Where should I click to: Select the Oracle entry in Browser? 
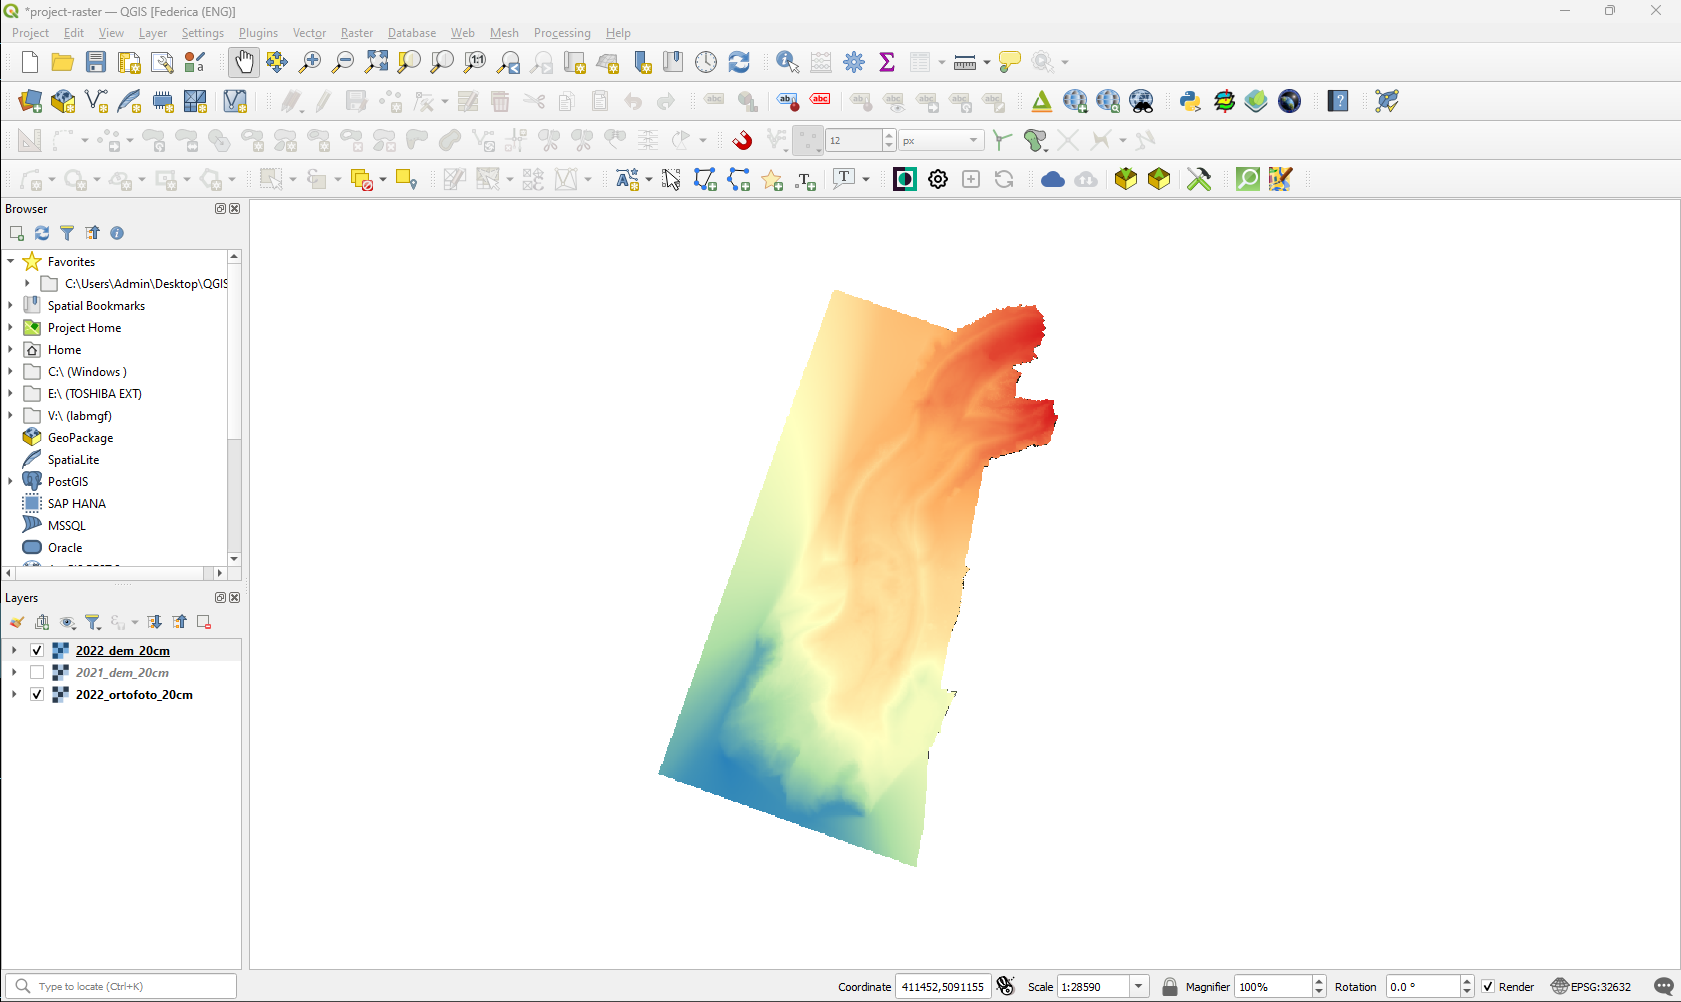(65, 548)
